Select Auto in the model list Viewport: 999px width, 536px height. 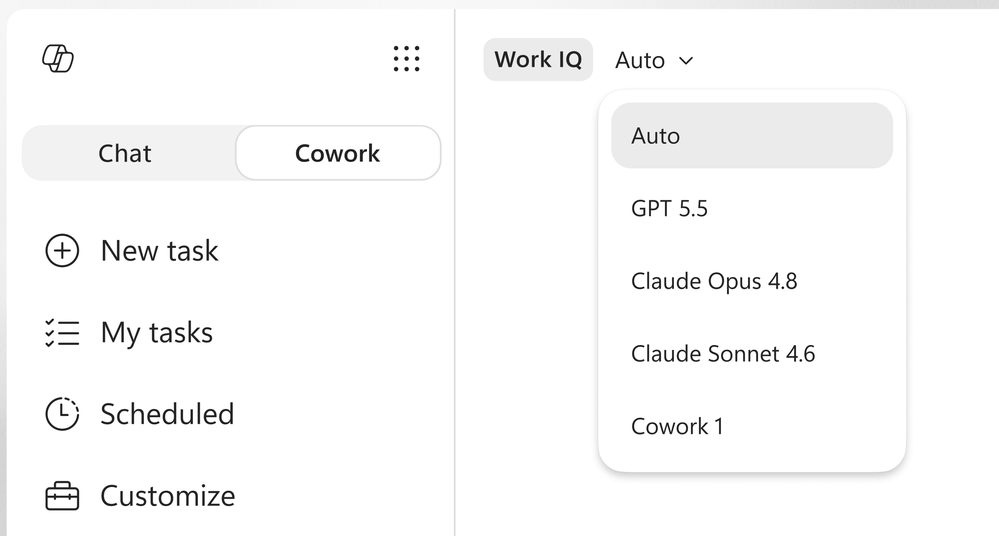point(752,136)
